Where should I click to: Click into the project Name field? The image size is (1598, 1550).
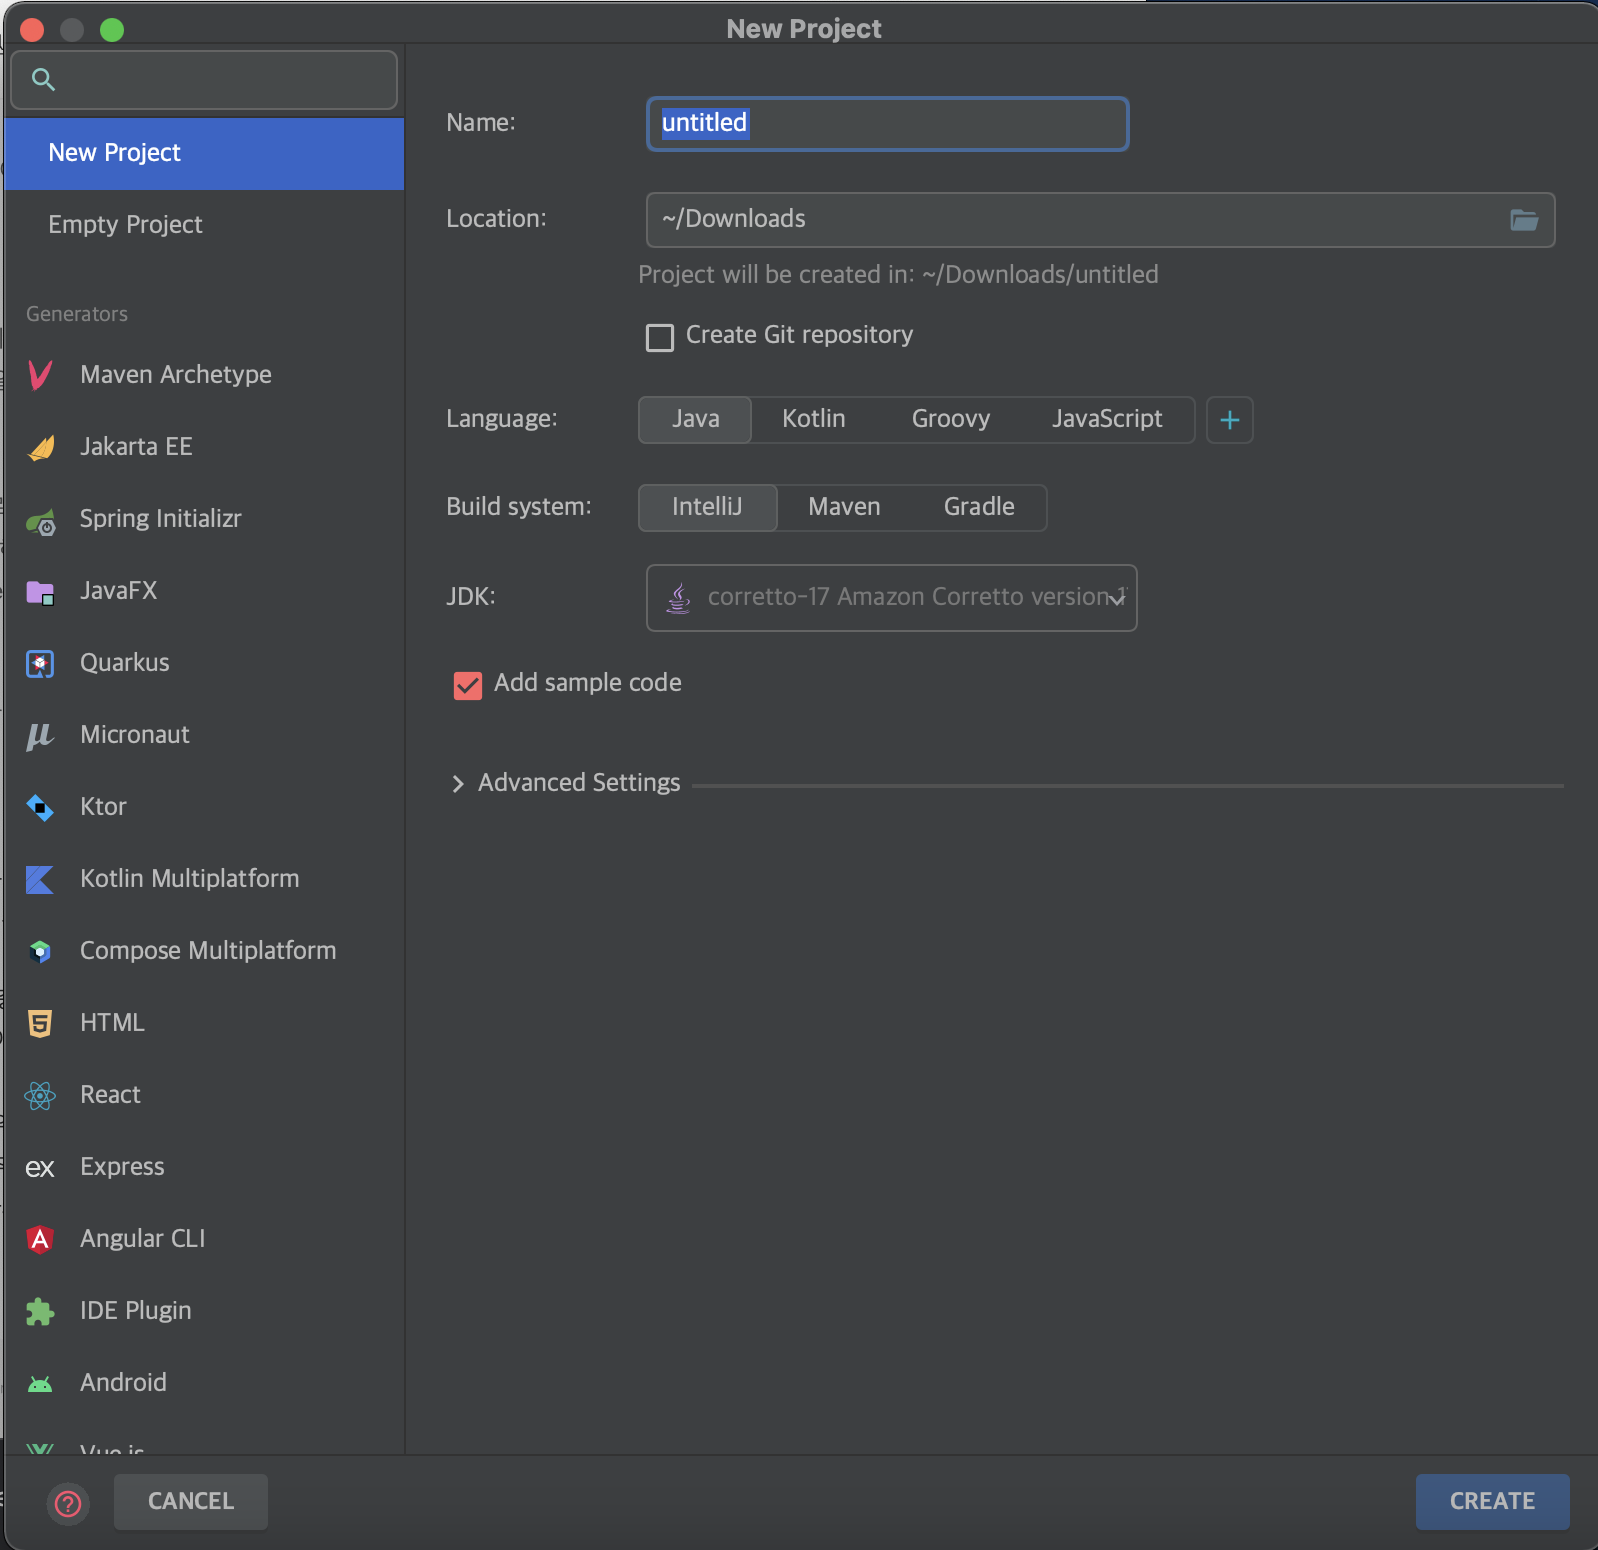click(x=887, y=124)
